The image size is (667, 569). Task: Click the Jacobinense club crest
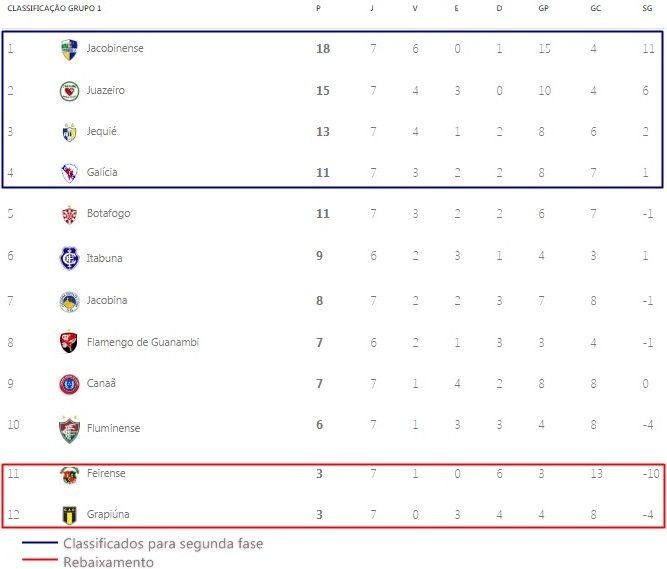coord(69,49)
